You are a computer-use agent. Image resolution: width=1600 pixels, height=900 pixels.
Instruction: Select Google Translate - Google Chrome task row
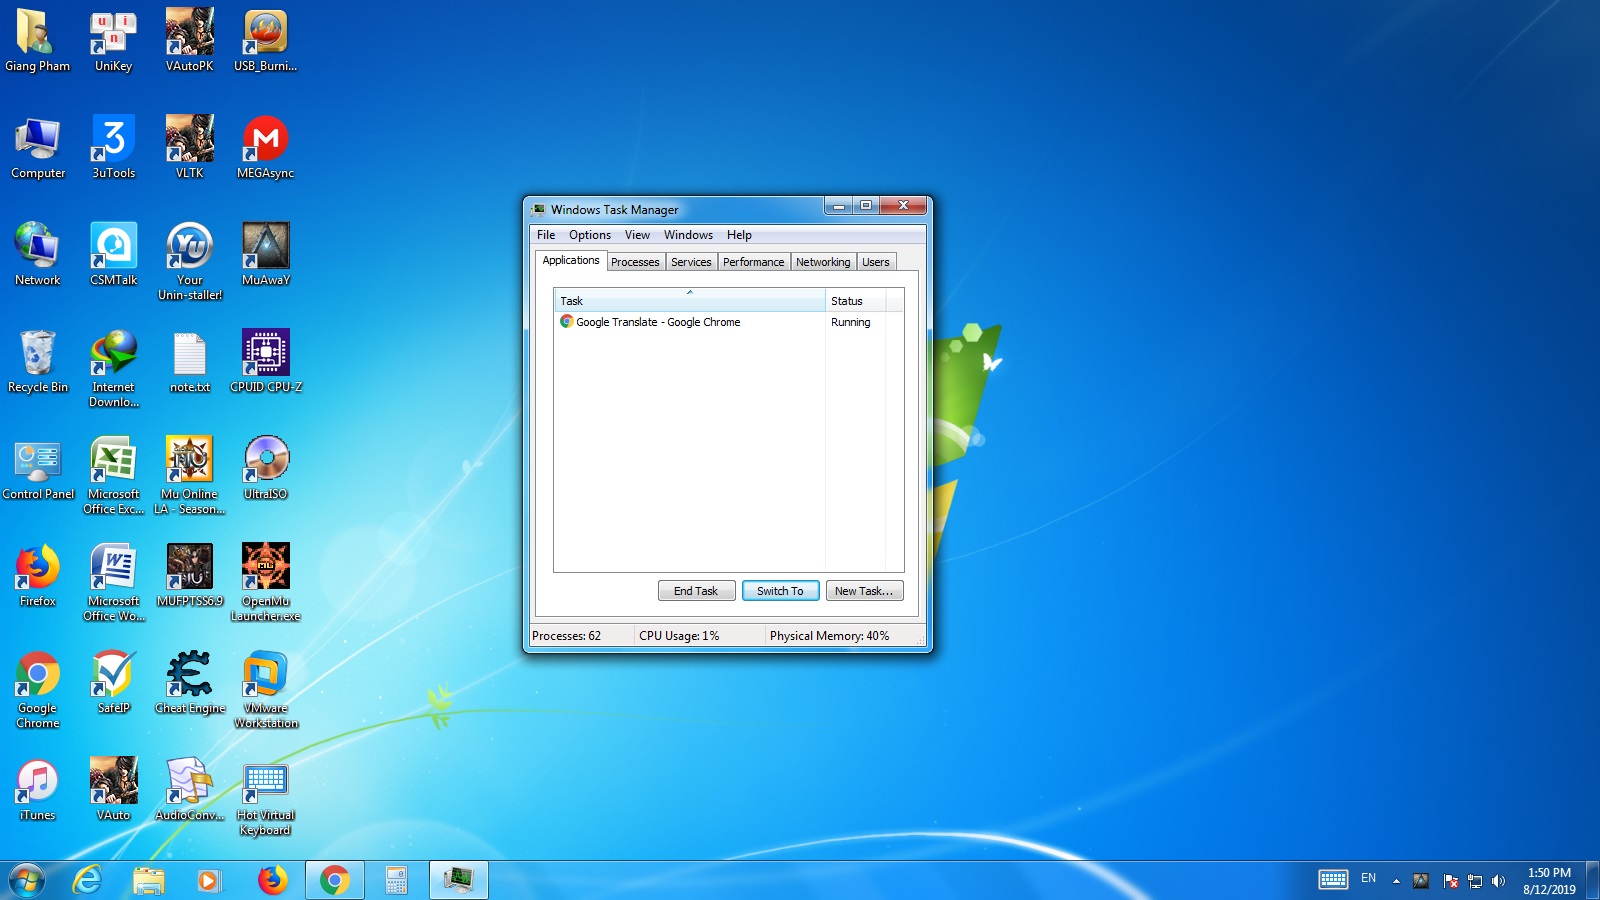(658, 322)
